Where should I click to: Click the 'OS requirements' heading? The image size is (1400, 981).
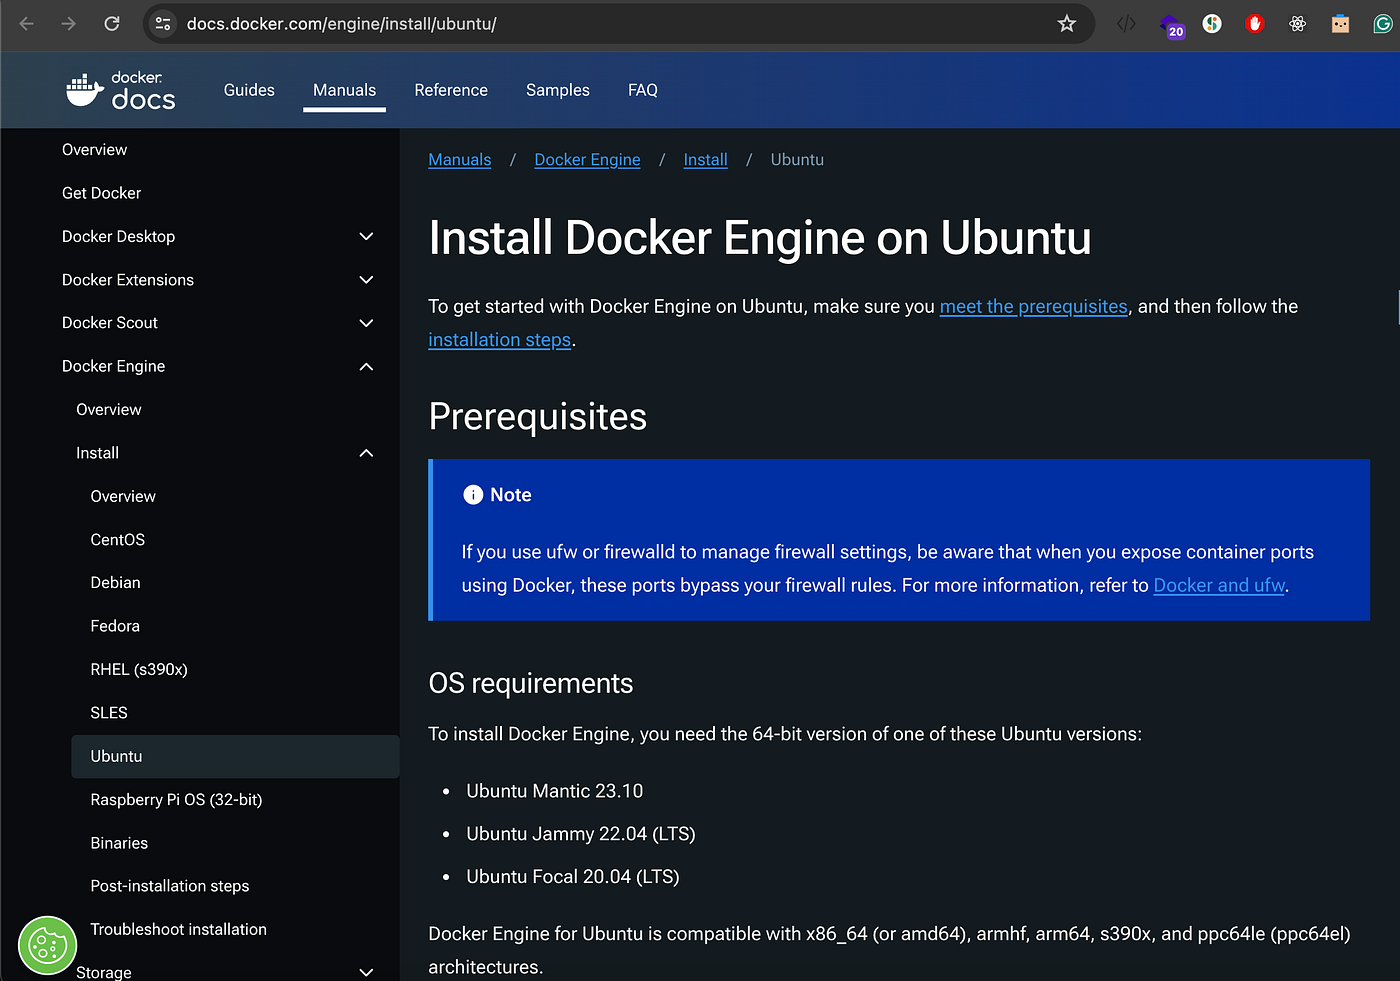click(x=531, y=684)
